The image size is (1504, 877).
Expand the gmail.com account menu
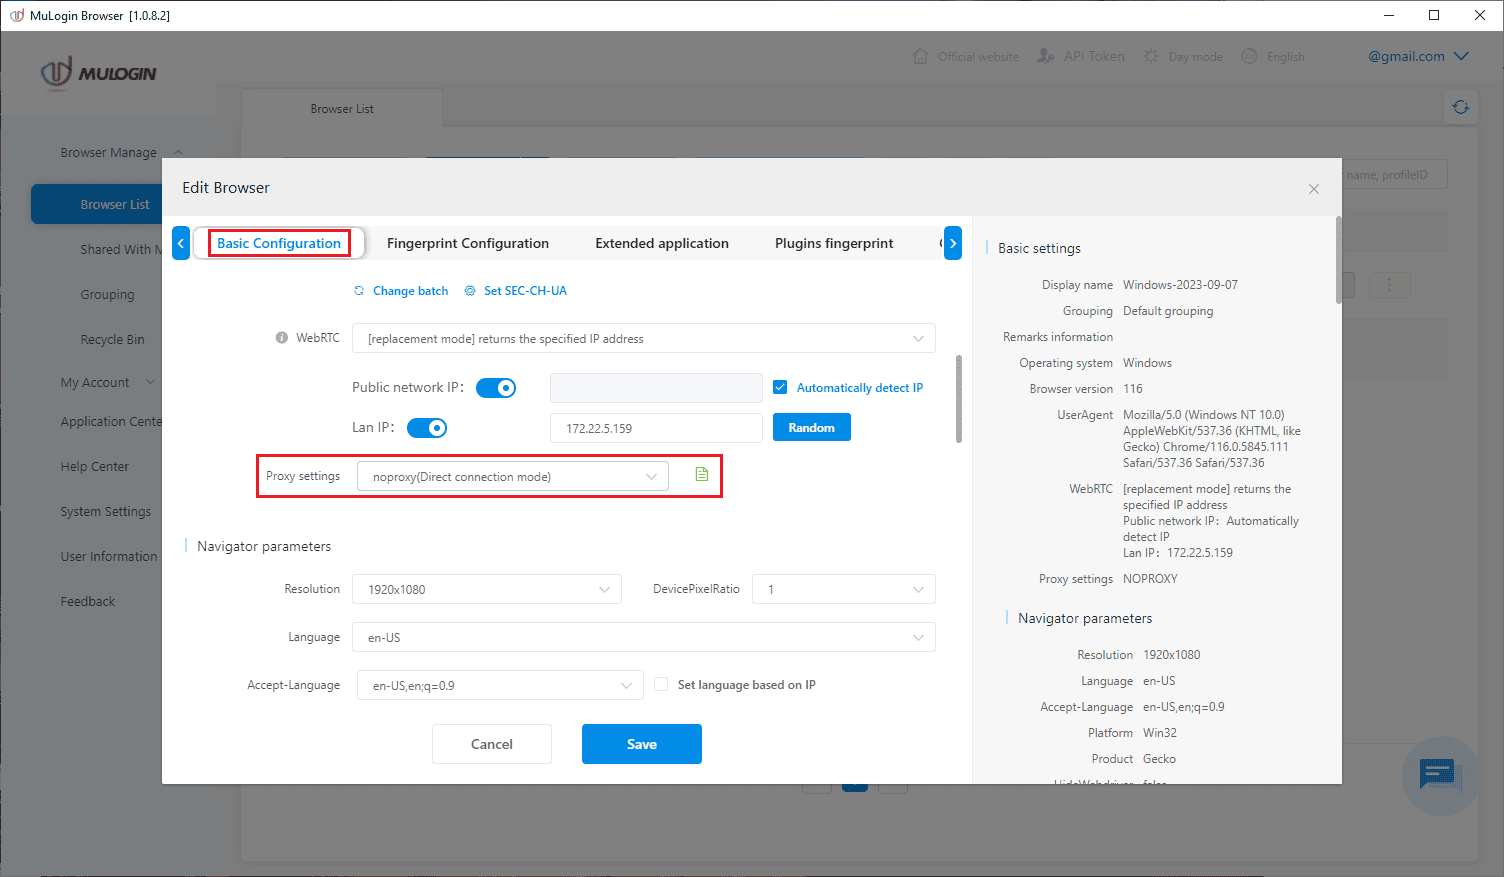coord(1418,56)
